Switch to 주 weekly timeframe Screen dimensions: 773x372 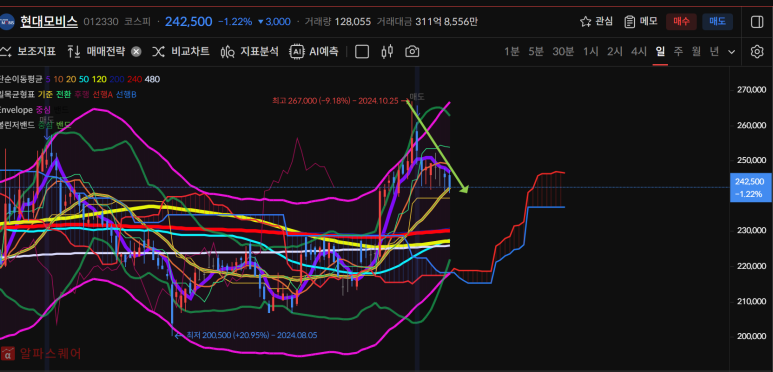(x=678, y=51)
